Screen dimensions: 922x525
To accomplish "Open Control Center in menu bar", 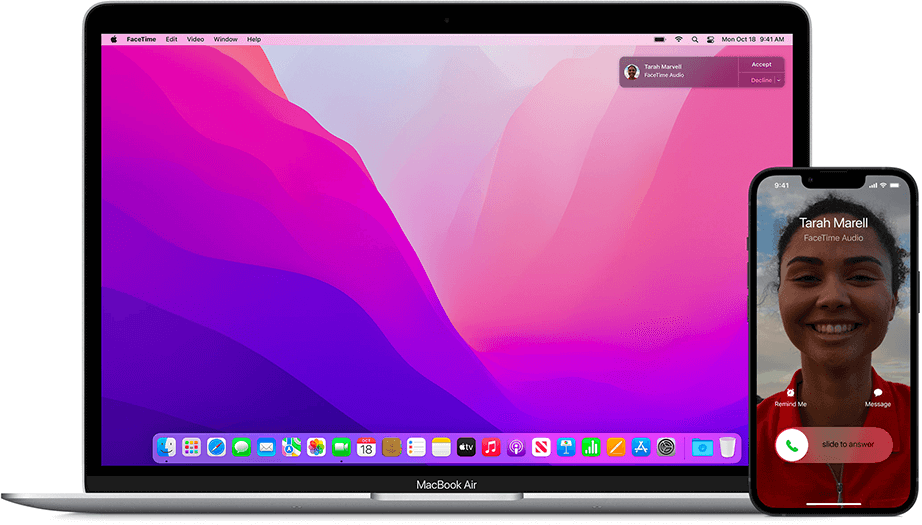I will (711, 39).
